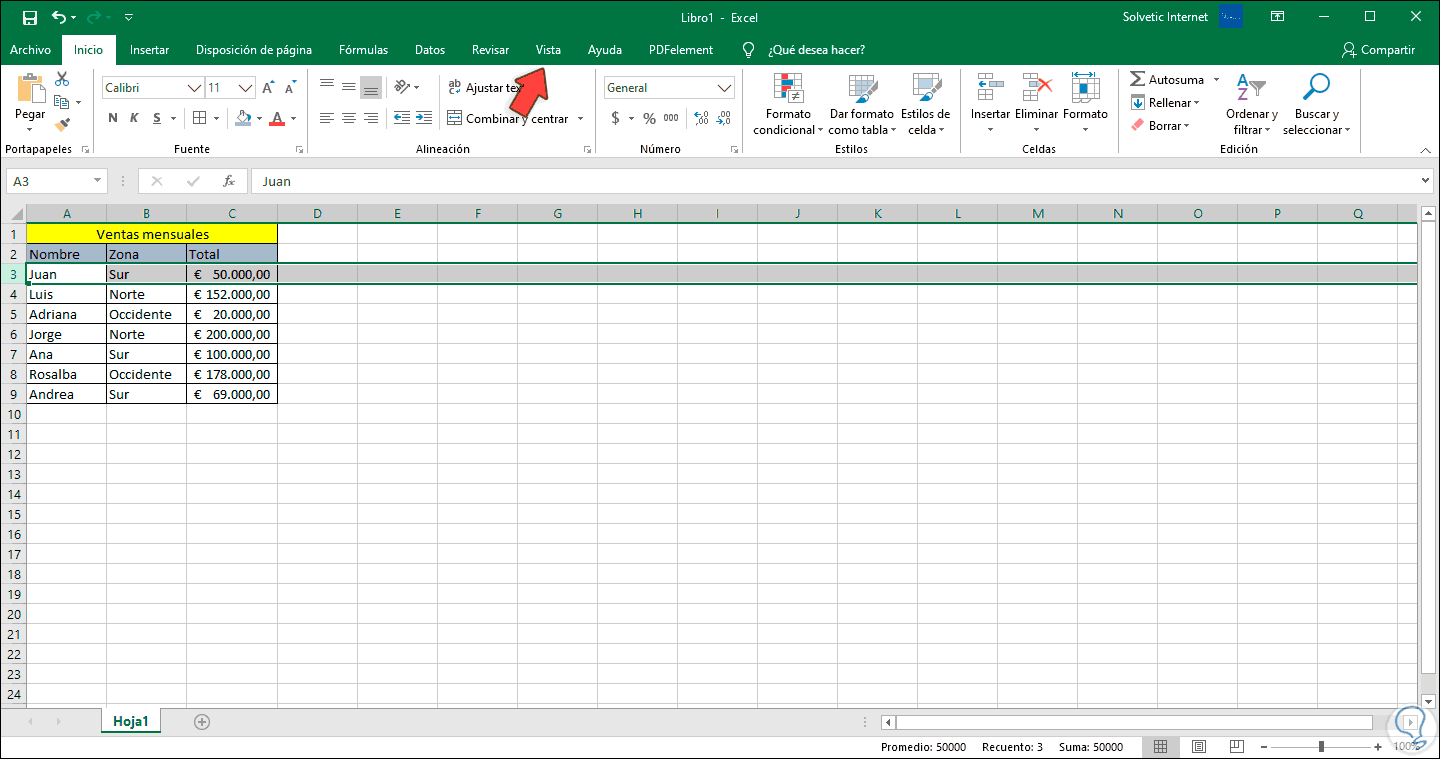Toggle bold (N) formatting

tap(113, 118)
